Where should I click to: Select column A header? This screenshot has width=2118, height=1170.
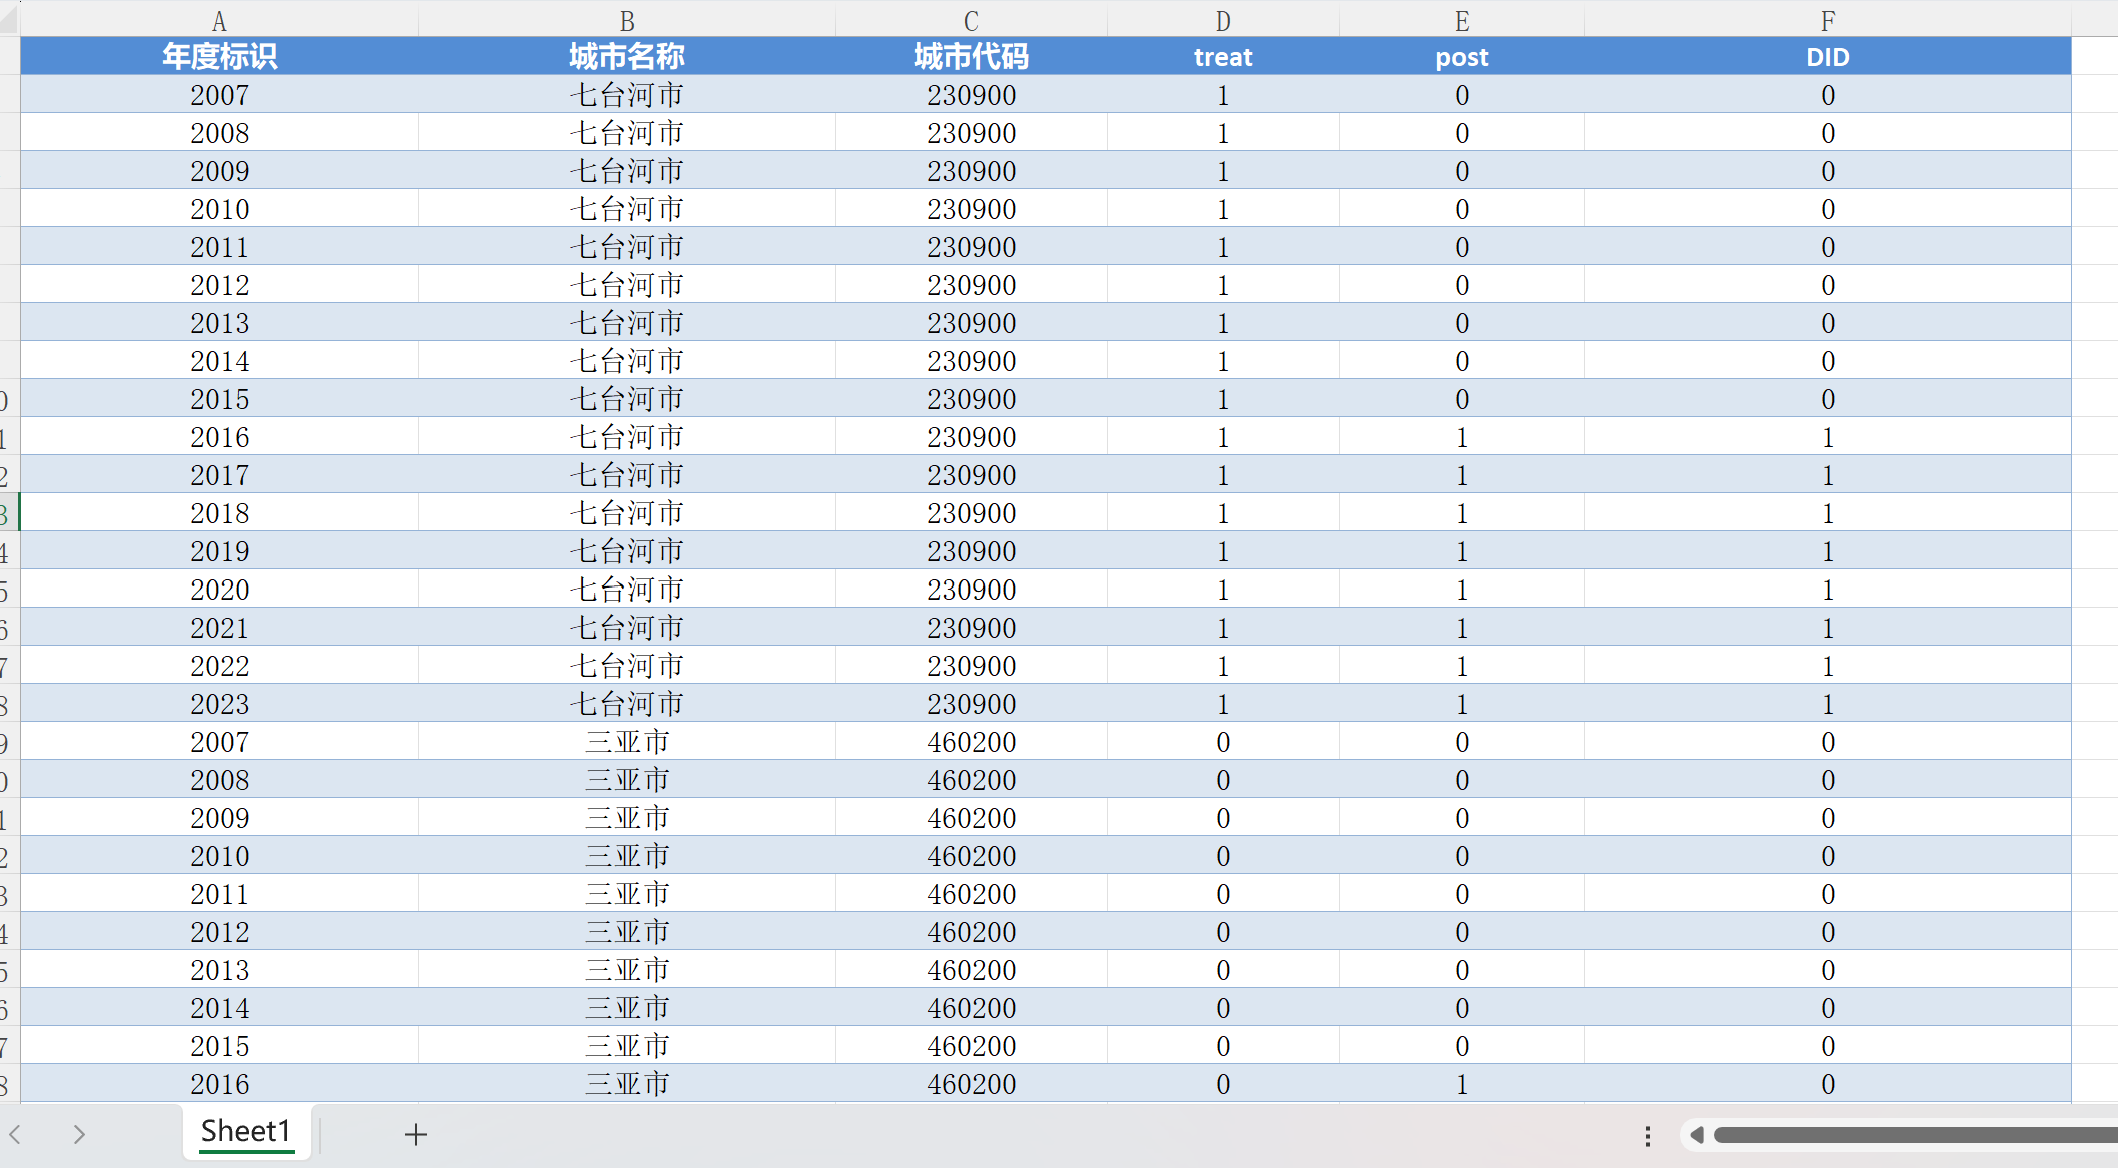point(219,21)
